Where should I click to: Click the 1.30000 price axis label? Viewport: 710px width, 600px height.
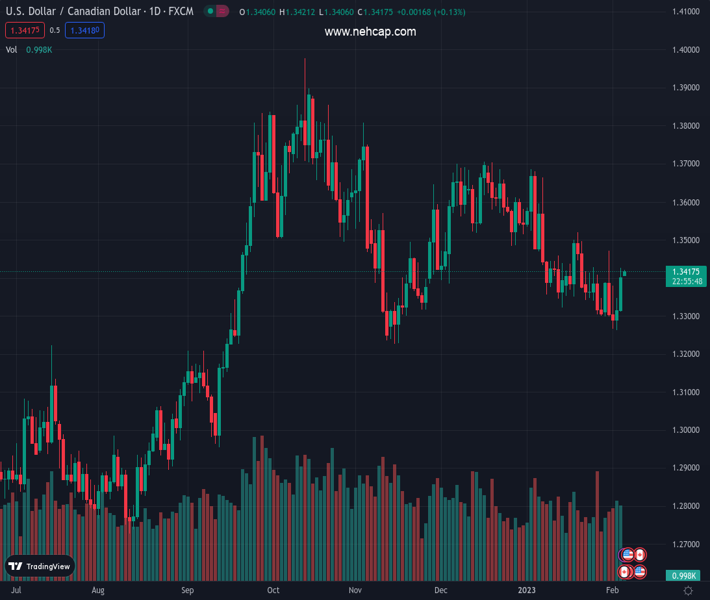tap(686, 430)
